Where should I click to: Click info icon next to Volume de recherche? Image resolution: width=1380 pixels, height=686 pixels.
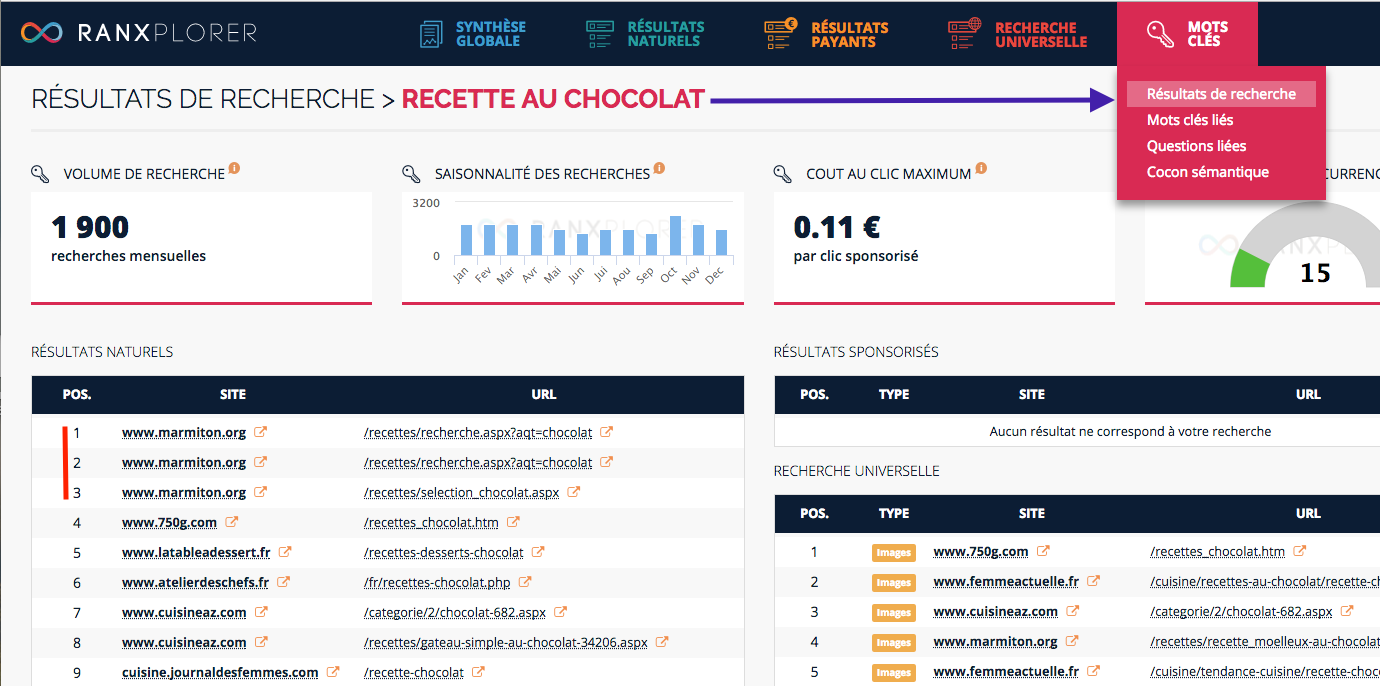(234, 168)
